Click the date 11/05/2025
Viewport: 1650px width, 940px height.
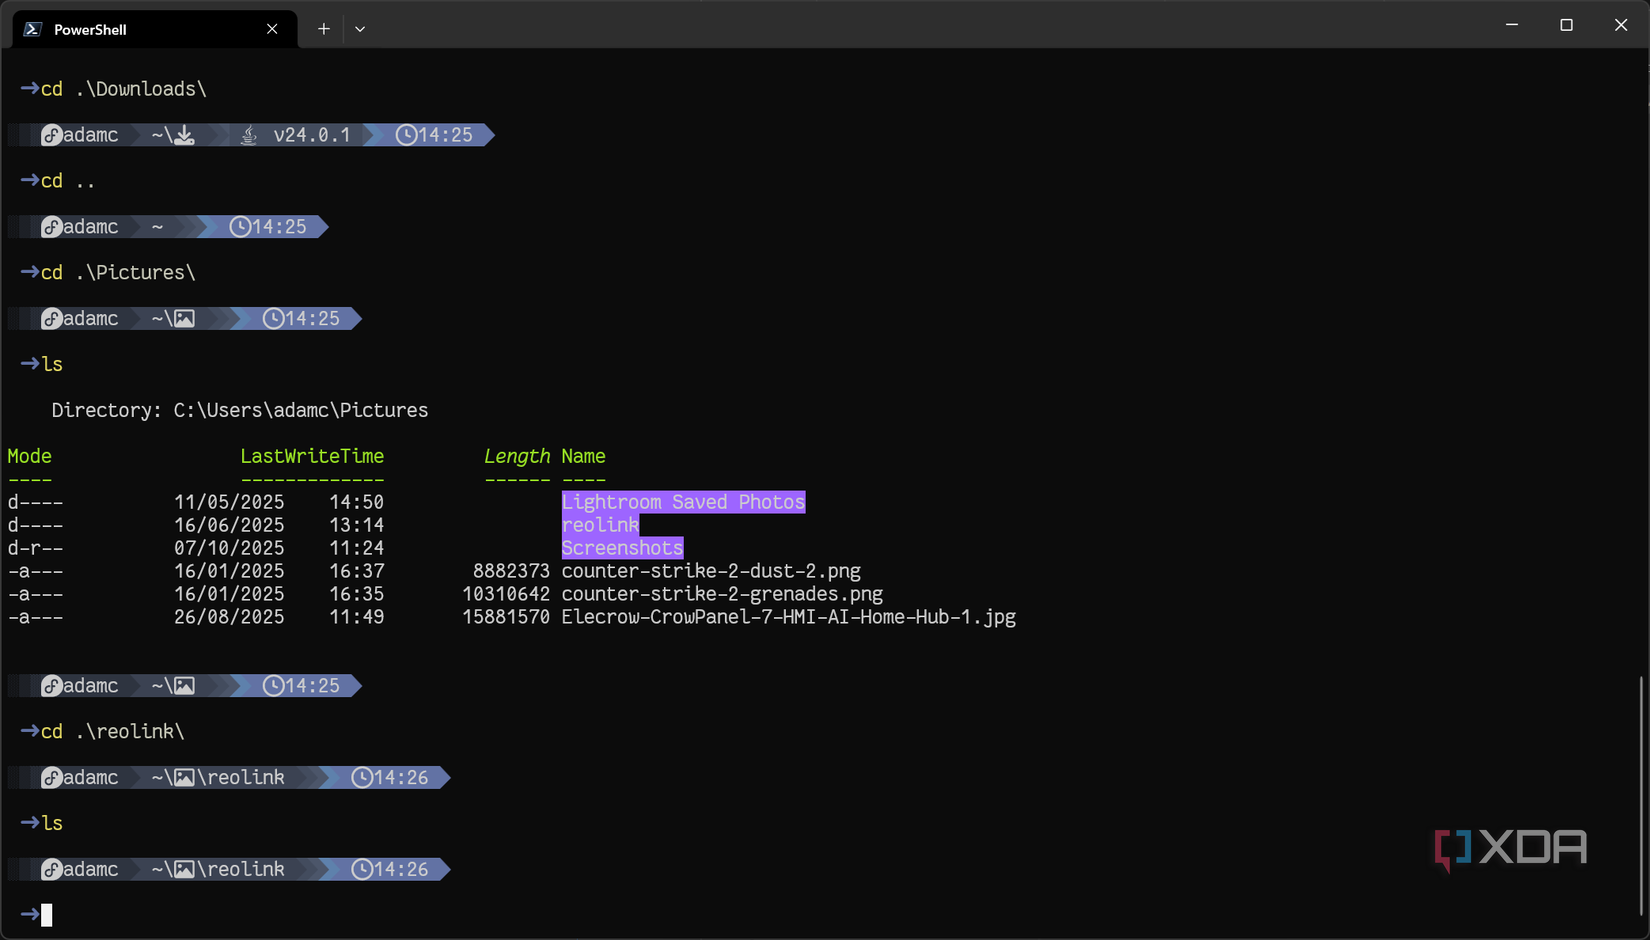[x=229, y=502]
